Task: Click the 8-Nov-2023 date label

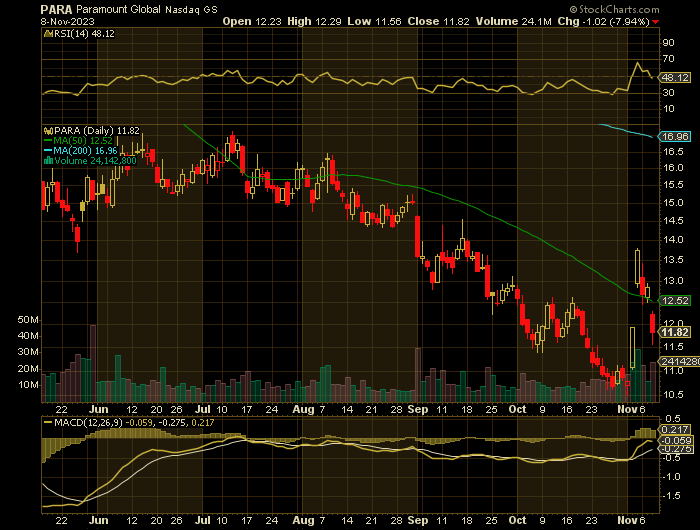Action: 67,21
